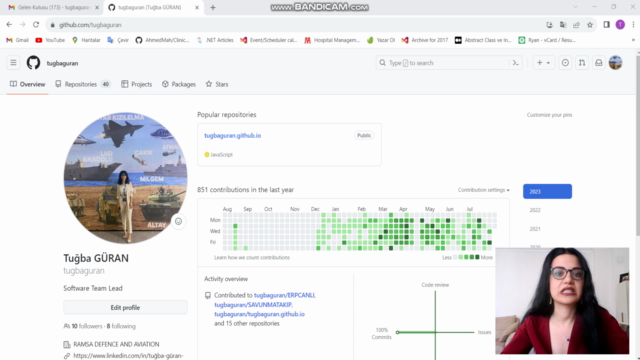This screenshot has width=640, height=360.
Task: Open the Ryan - vCard bookmark
Action: pos(547,40)
